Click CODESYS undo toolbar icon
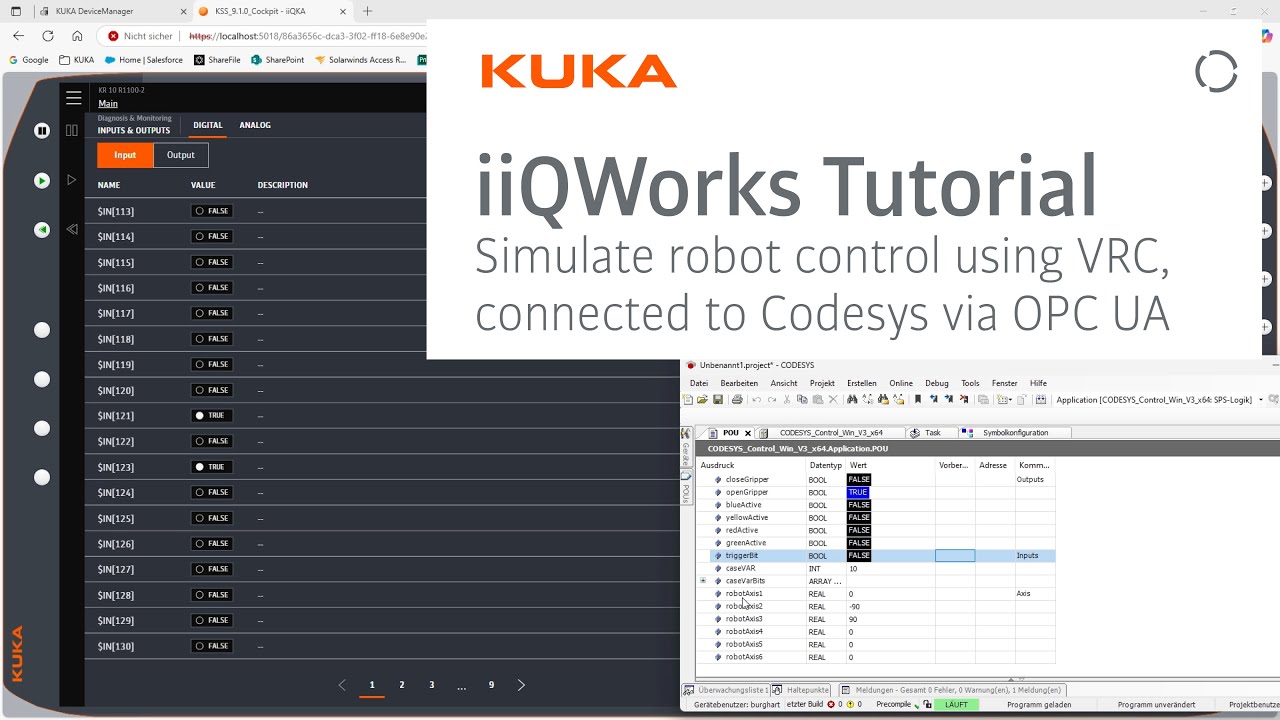Viewport: 1280px width, 720px height. 757,400
